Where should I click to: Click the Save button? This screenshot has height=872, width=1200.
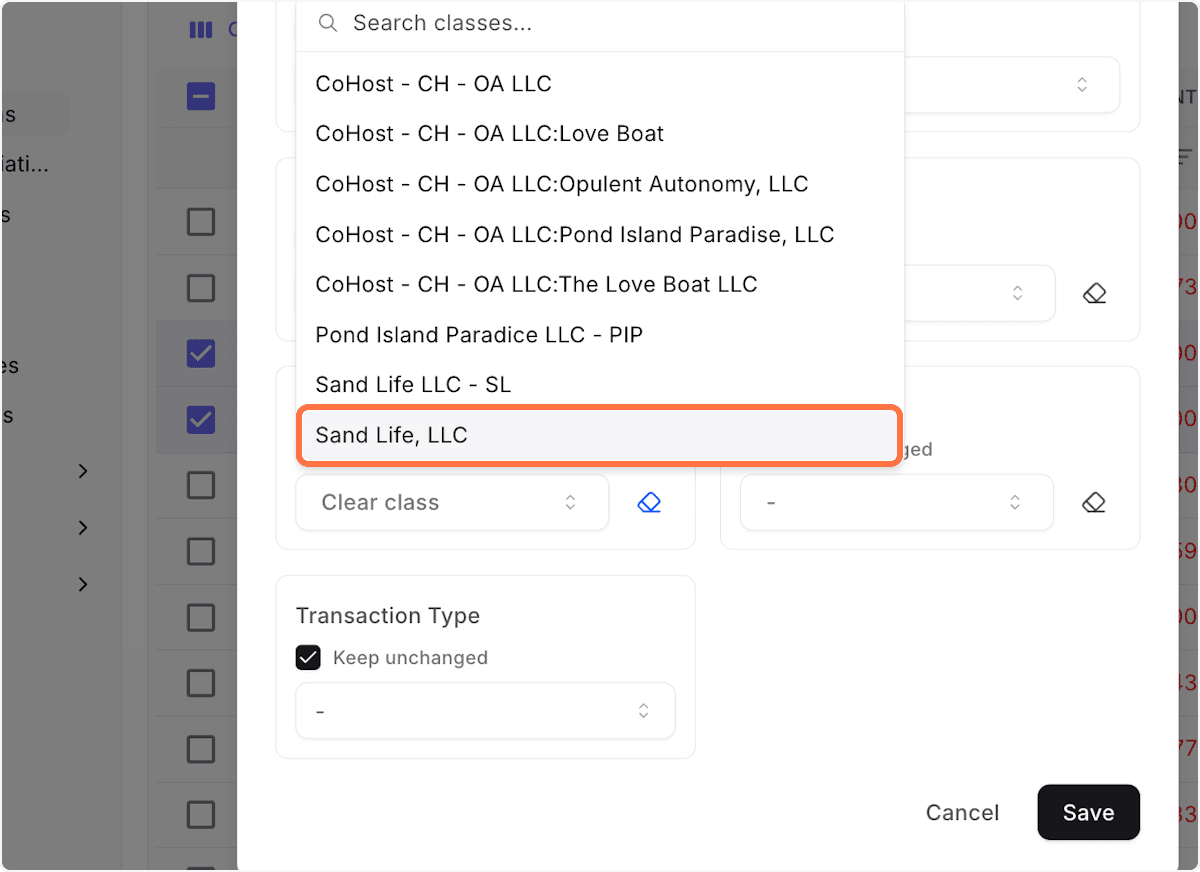coord(1088,812)
